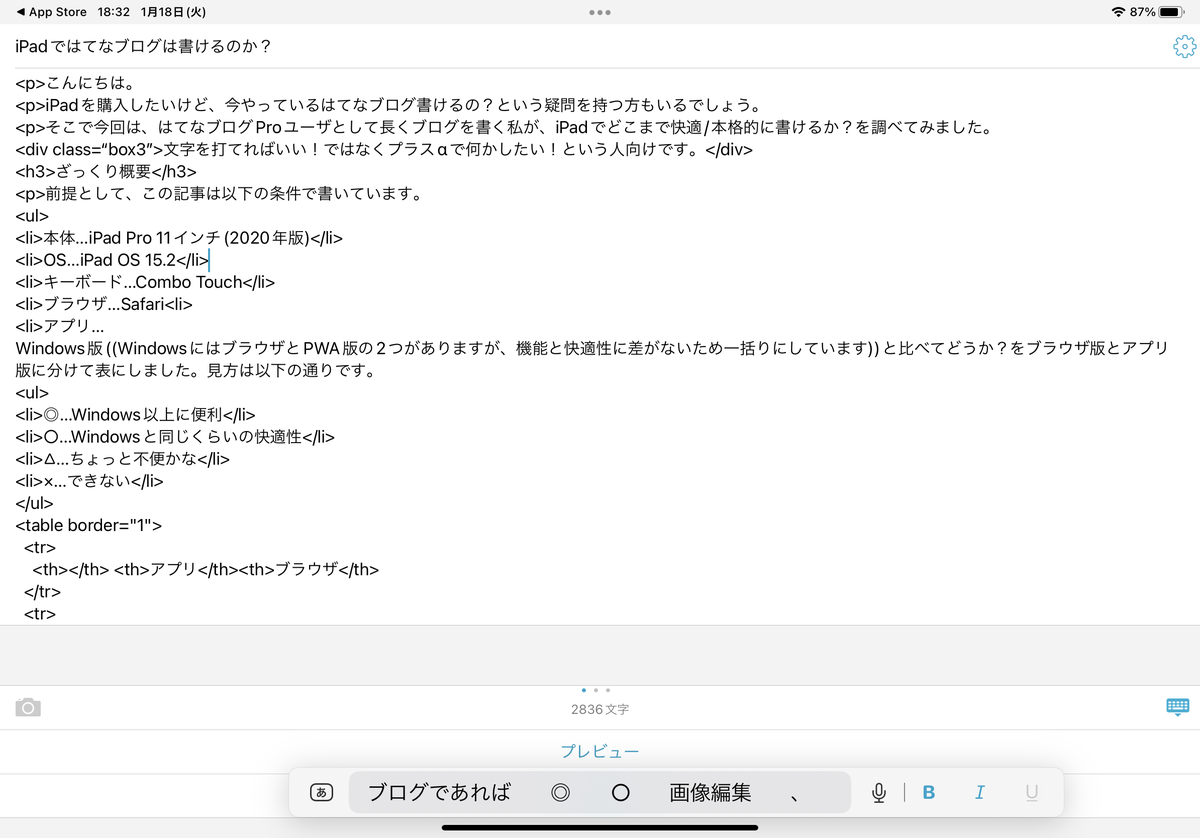Tap the Wi-Fi status icon
The height and width of the screenshot is (838, 1200).
(1118, 12)
